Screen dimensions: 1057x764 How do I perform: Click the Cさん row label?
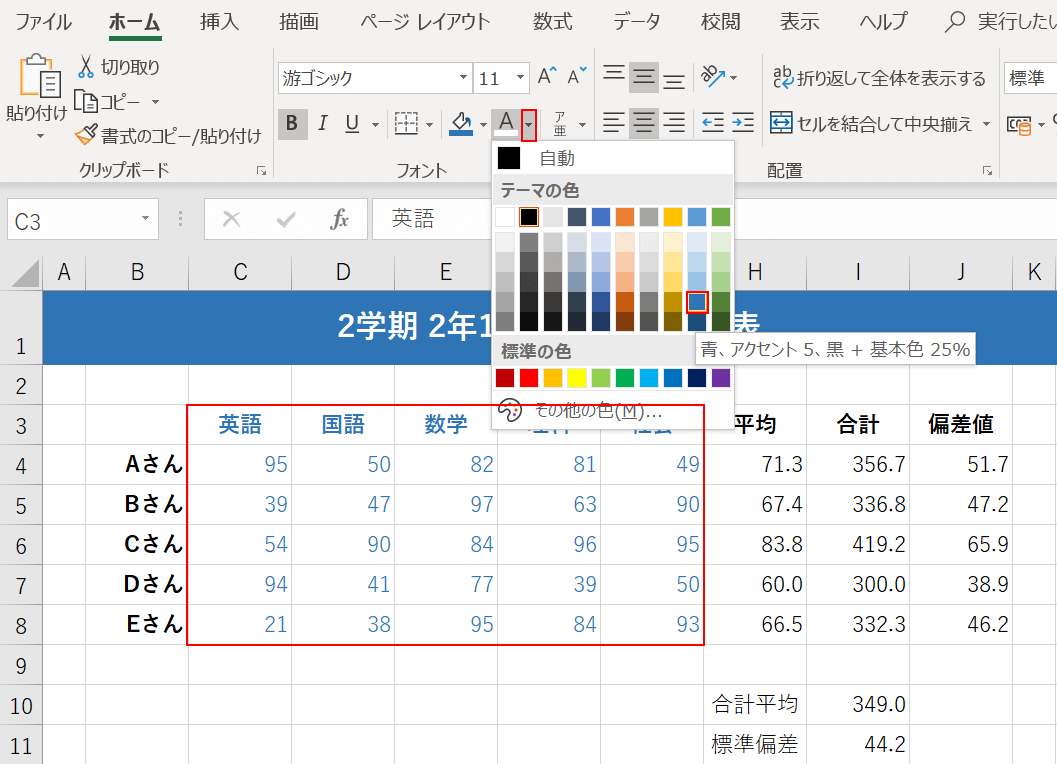pos(138,545)
